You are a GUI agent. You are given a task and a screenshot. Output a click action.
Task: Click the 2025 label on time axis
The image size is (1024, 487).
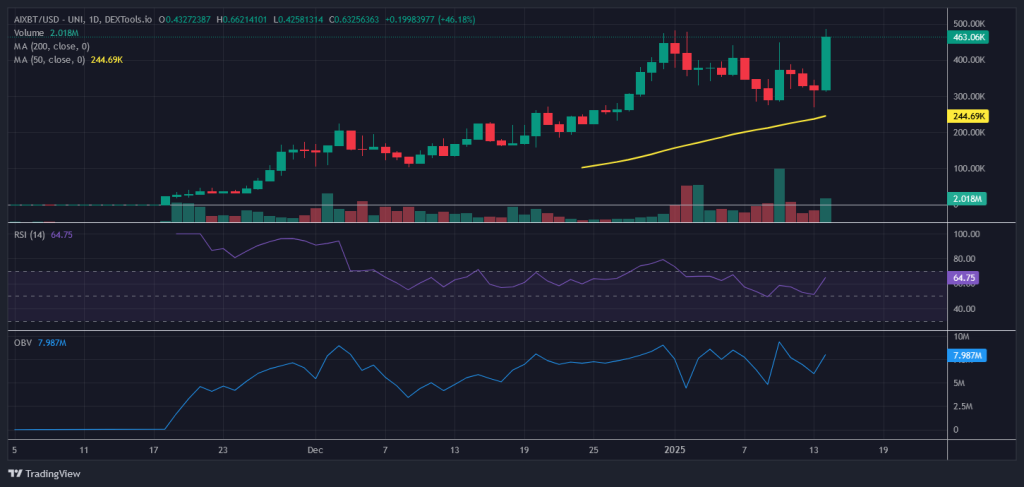(x=674, y=450)
